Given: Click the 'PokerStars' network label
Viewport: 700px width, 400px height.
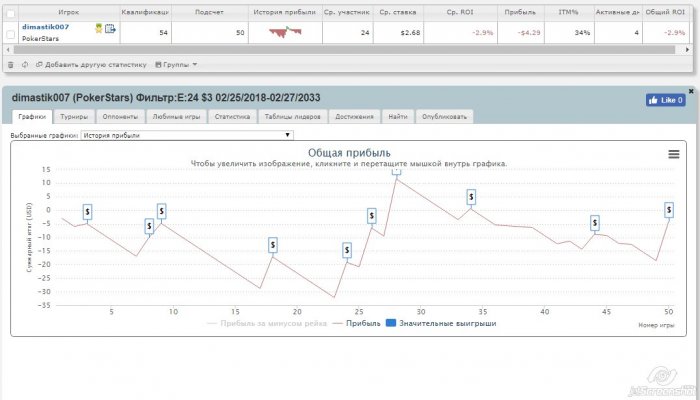Looking at the screenshot, I should pyautogui.click(x=40, y=39).
